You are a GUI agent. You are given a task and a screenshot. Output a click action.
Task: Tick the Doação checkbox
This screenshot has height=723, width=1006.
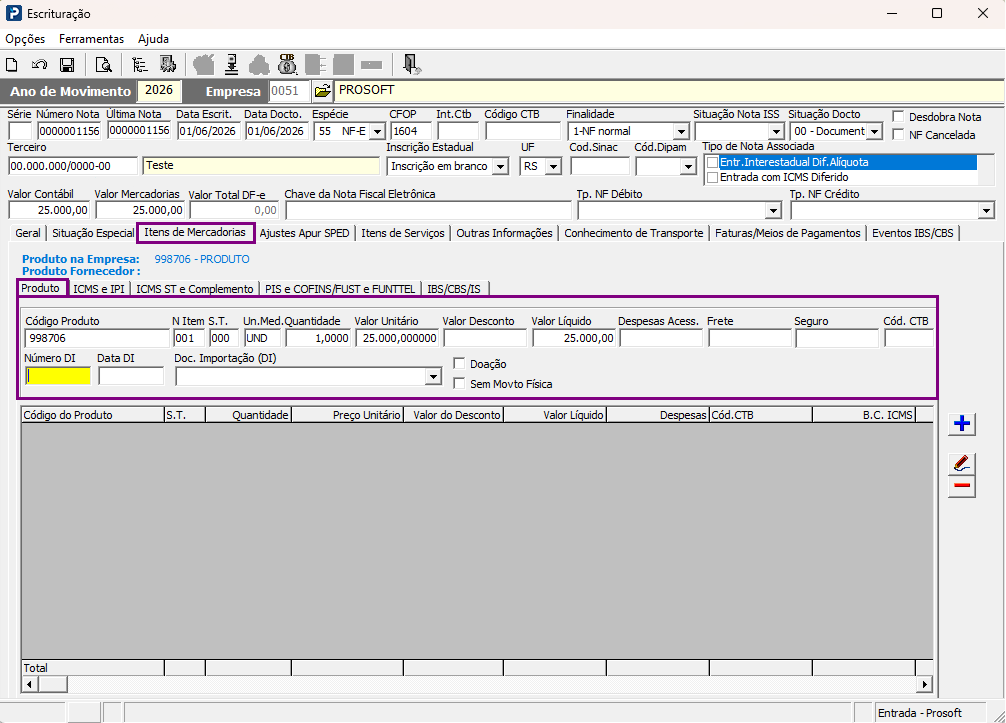click(459, 364)
